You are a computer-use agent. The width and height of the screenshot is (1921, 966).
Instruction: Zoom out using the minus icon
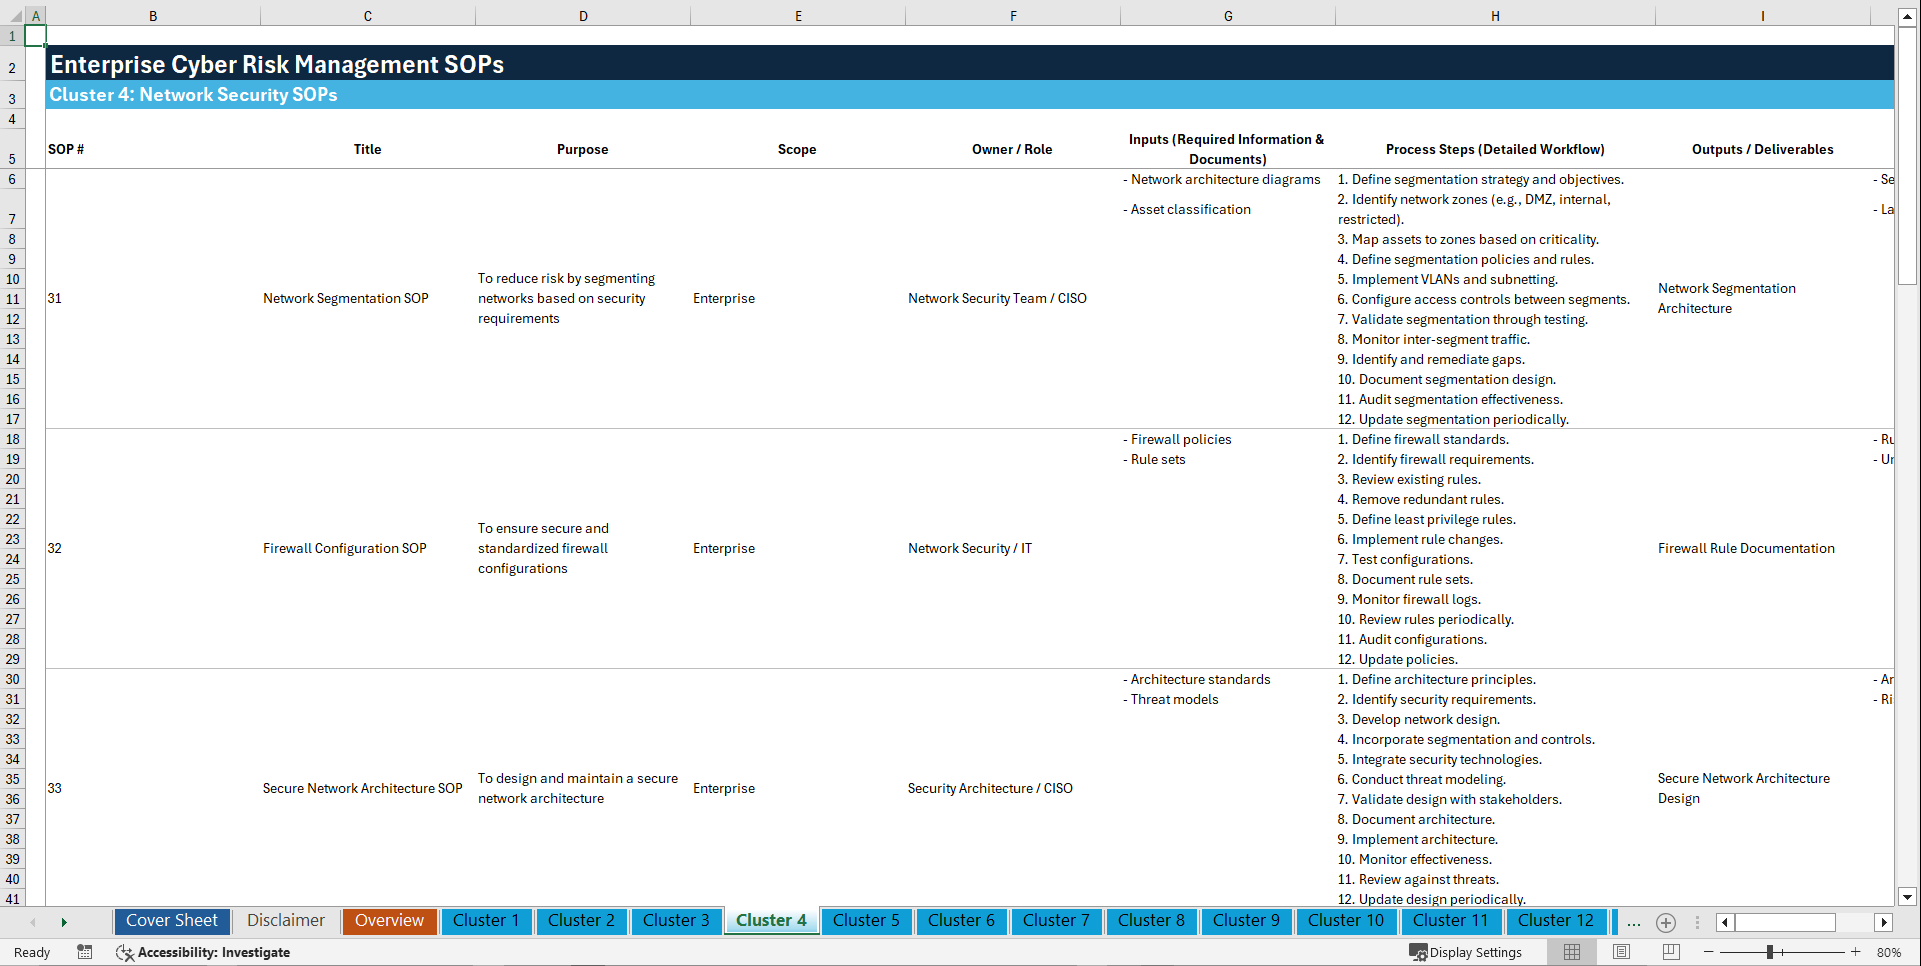[1709, 952]
